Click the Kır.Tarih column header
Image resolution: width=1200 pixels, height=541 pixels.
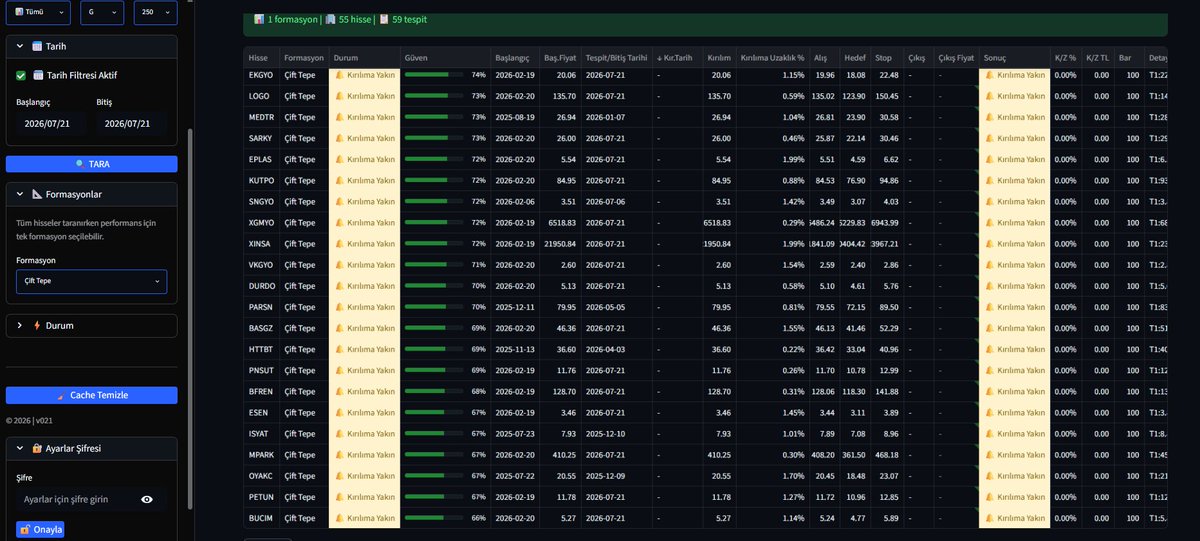[x=678, y=57]
